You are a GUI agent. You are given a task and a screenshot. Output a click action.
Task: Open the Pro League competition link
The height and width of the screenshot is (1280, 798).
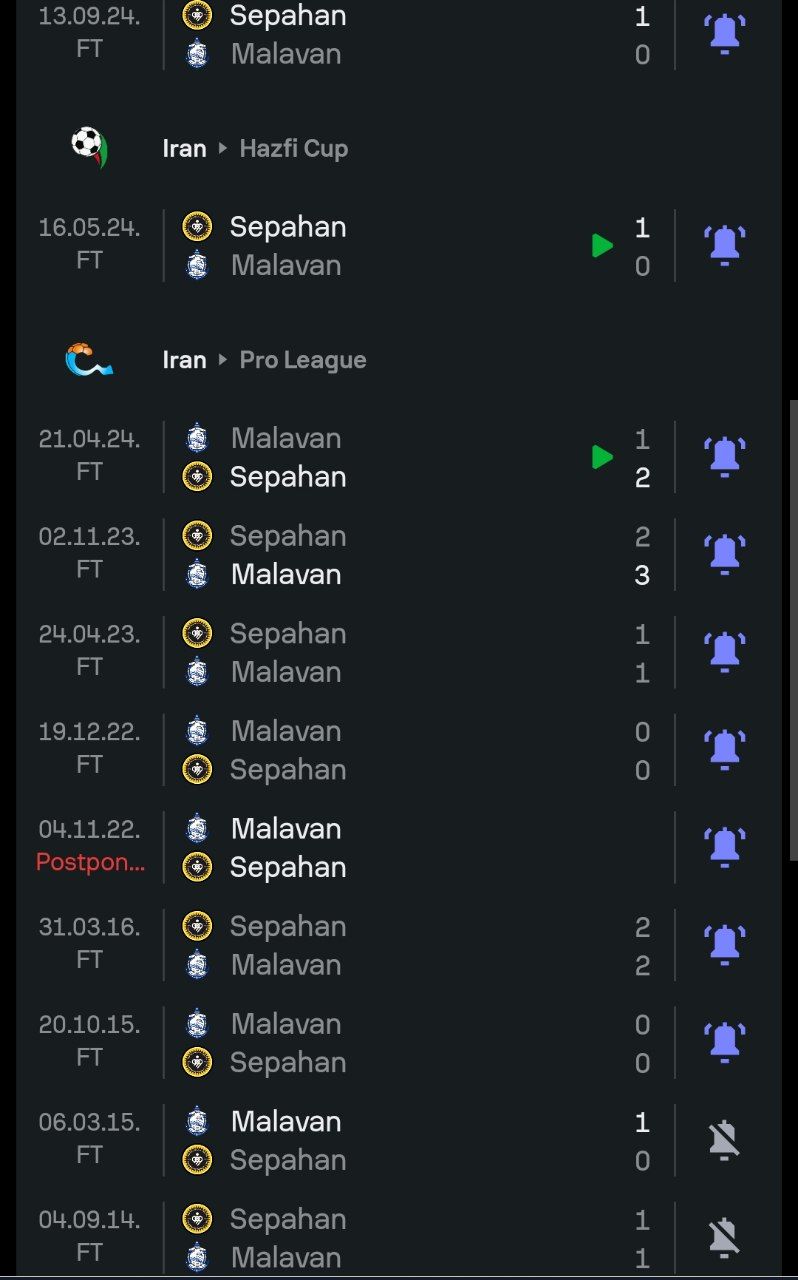[303, 360]
